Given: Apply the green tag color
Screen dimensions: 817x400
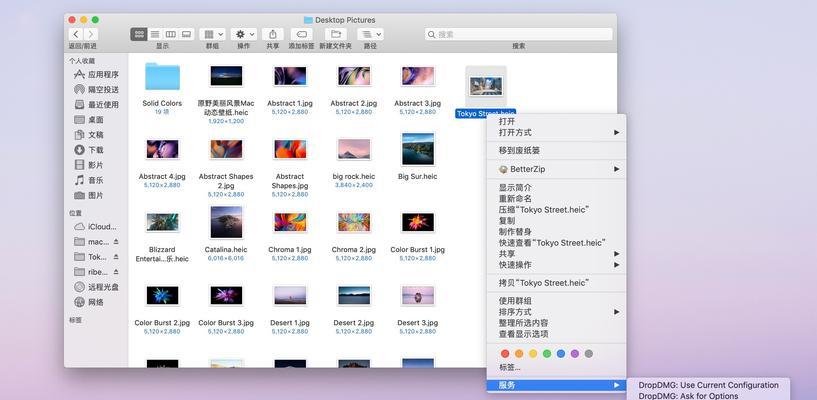Looking at the screenshot, I should tap(547, 354).
